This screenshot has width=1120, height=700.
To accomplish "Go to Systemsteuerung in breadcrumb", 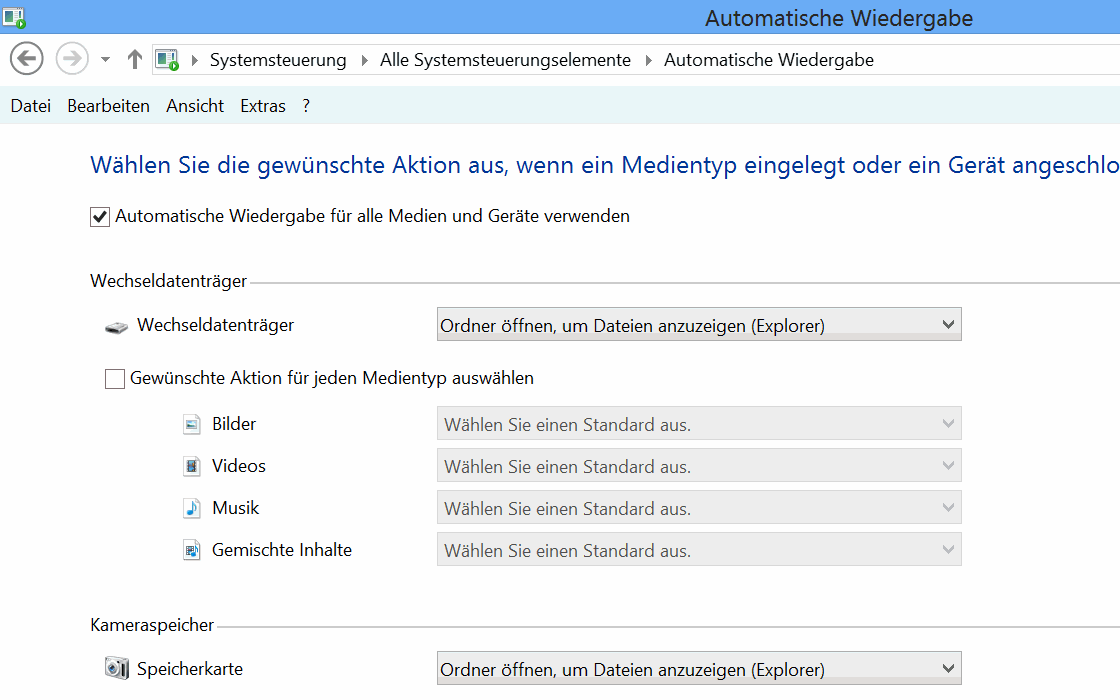I will (x=278, y=60).
